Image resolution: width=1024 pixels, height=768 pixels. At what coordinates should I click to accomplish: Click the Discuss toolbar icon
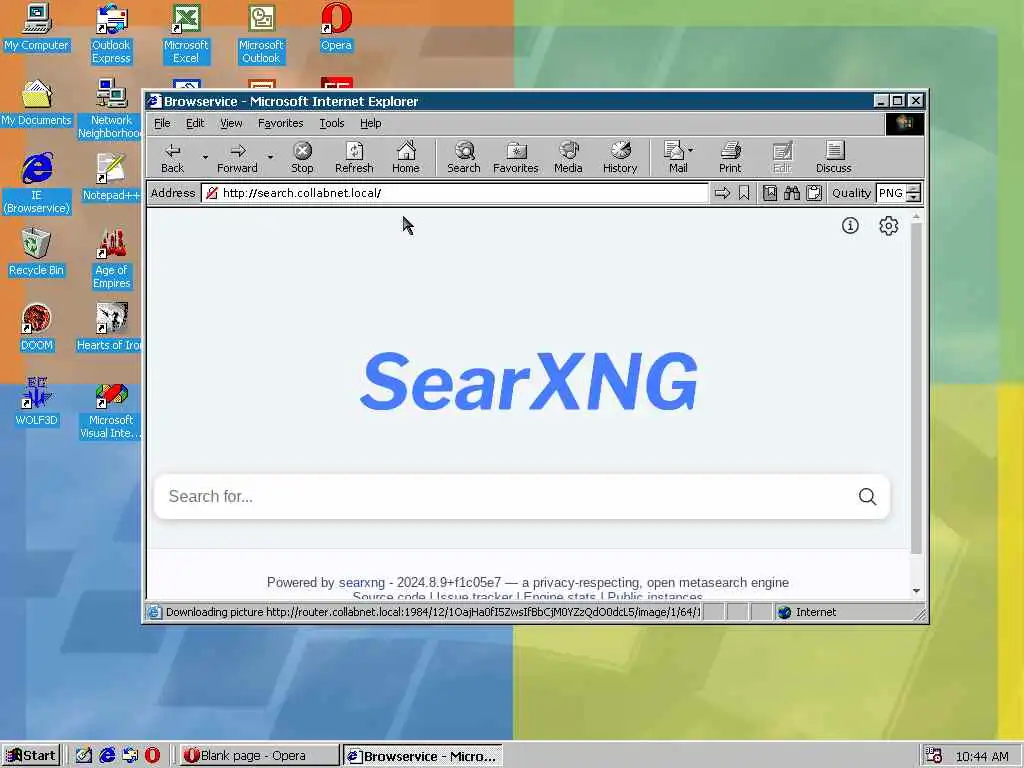click(x=834, y=157)
